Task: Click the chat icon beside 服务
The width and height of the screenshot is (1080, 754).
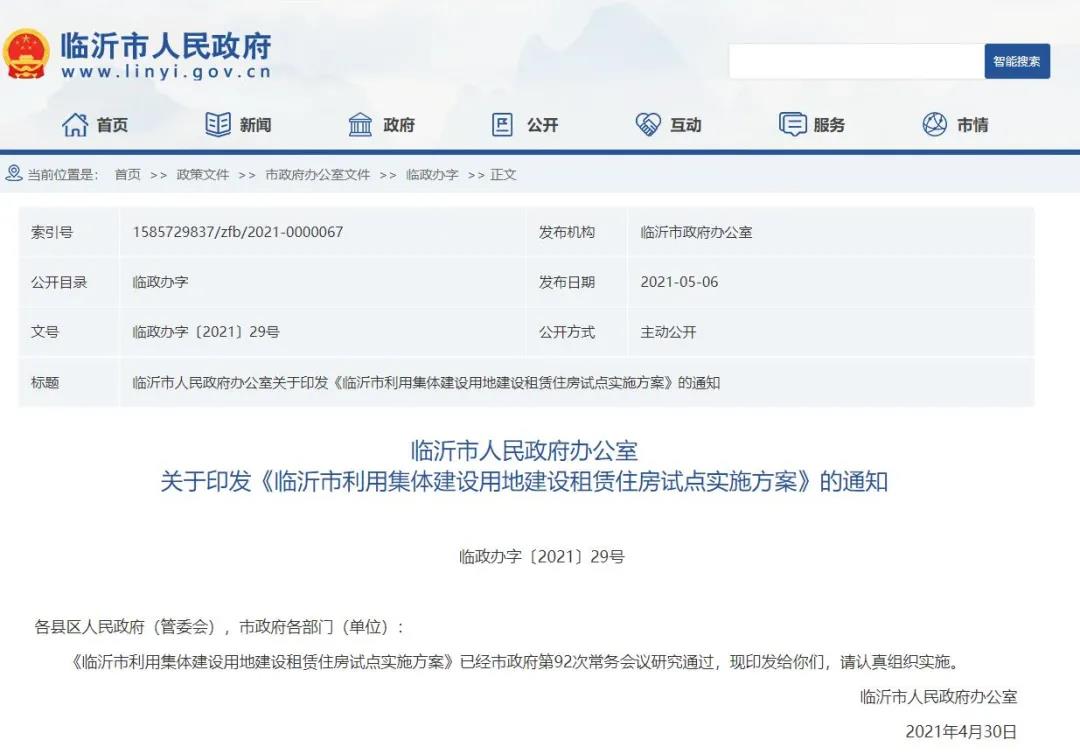Action: (792, 125)
